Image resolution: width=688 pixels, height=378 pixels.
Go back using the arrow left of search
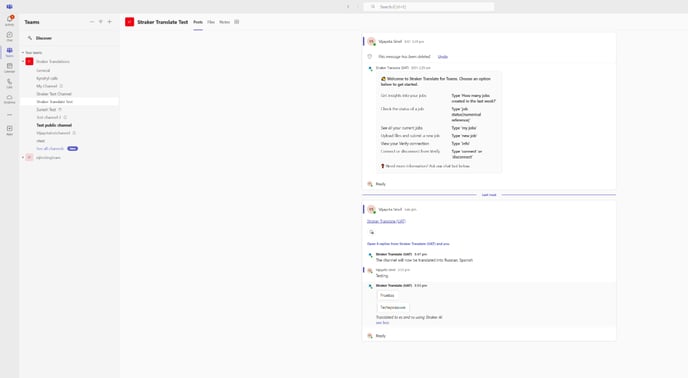348,7
